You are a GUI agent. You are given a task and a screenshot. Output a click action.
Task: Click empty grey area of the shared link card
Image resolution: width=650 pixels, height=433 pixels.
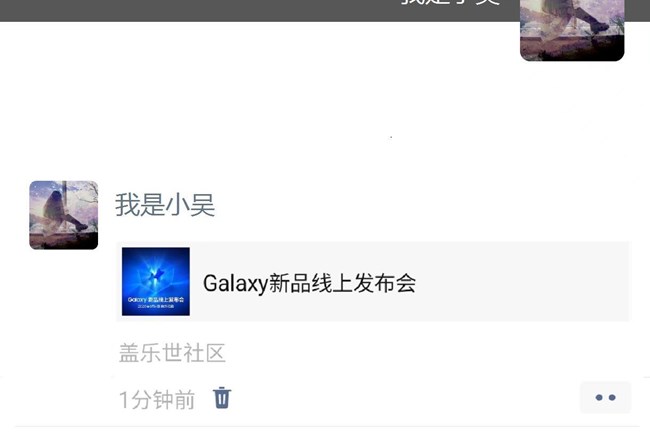[522, 282]
